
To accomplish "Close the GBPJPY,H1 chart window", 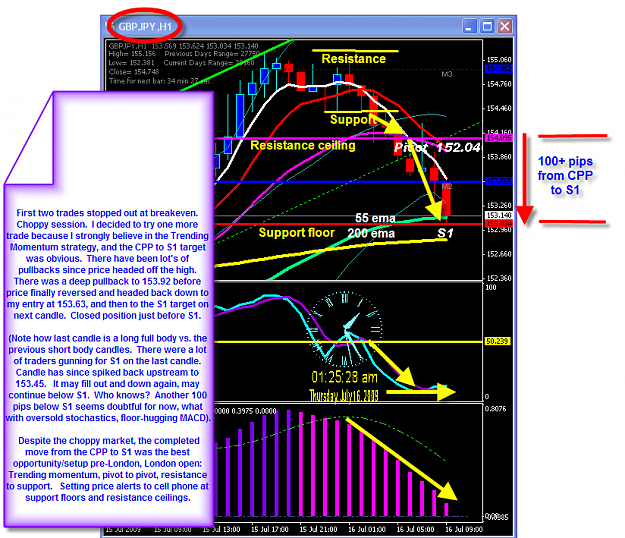I will pos(505,27).
